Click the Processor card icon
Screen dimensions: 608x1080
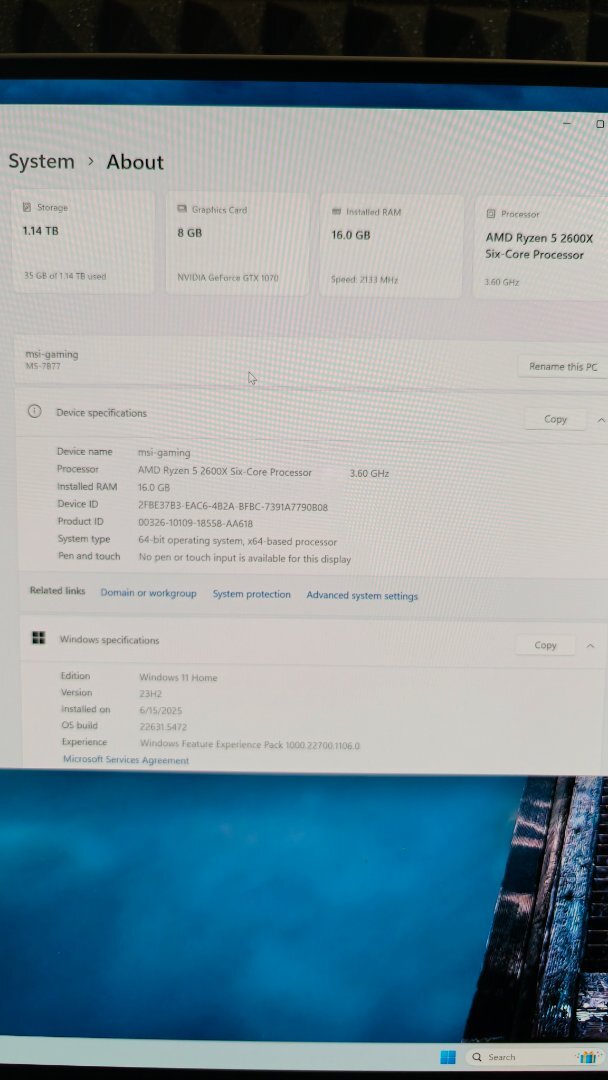(x=491, y=214)
